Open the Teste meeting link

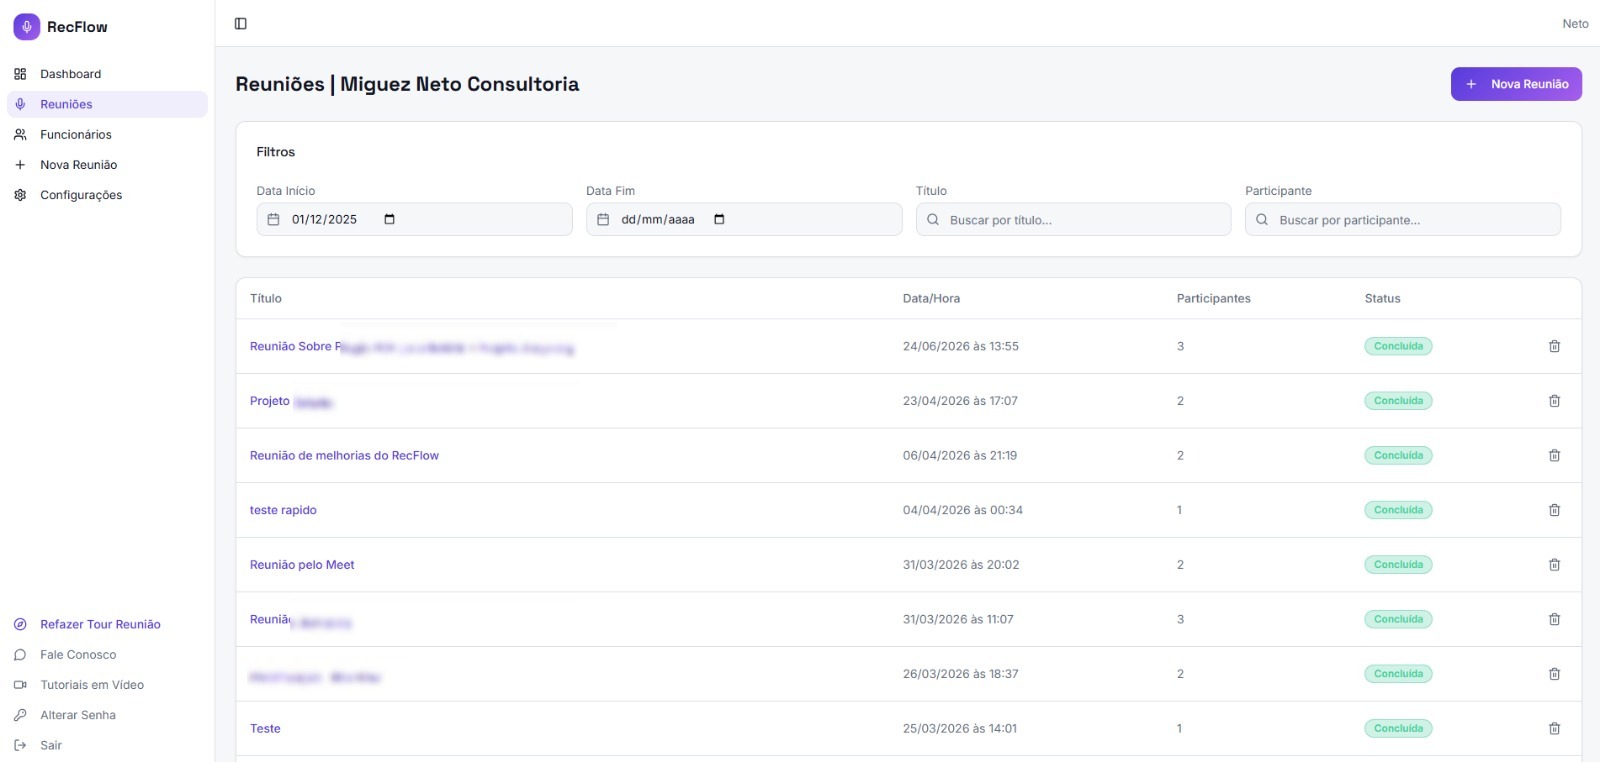point(265,729)
